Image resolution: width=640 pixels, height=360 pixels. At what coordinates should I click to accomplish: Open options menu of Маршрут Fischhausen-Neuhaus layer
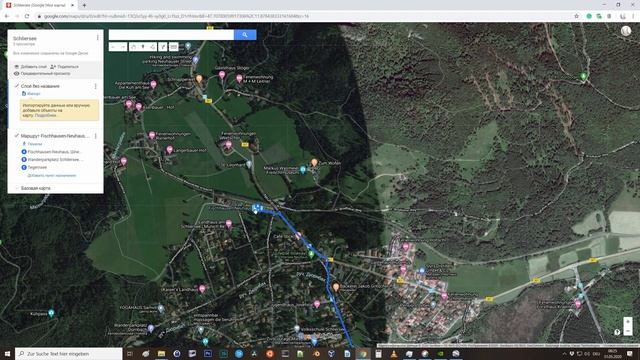[x=96, y=136]
